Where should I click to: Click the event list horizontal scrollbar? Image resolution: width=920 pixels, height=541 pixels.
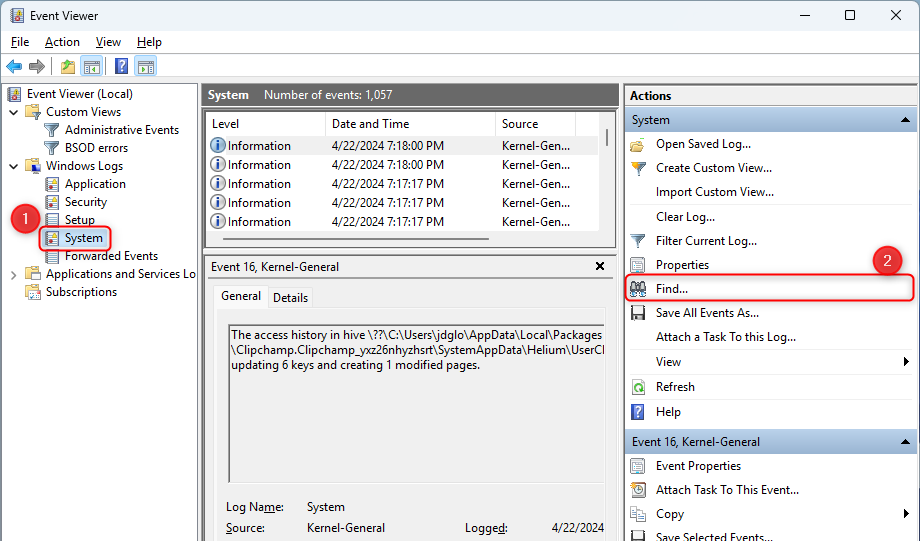[x=356, y=239]
